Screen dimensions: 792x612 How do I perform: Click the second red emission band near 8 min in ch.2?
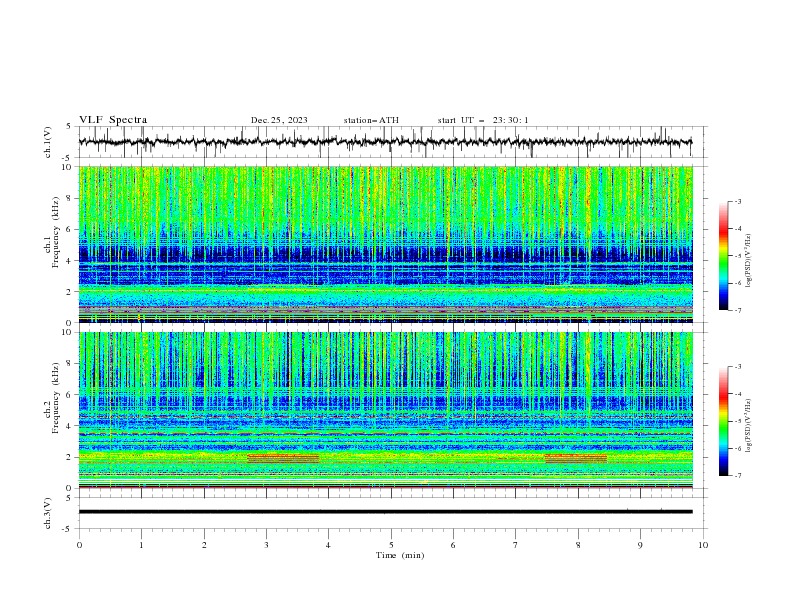coord(576,458)
